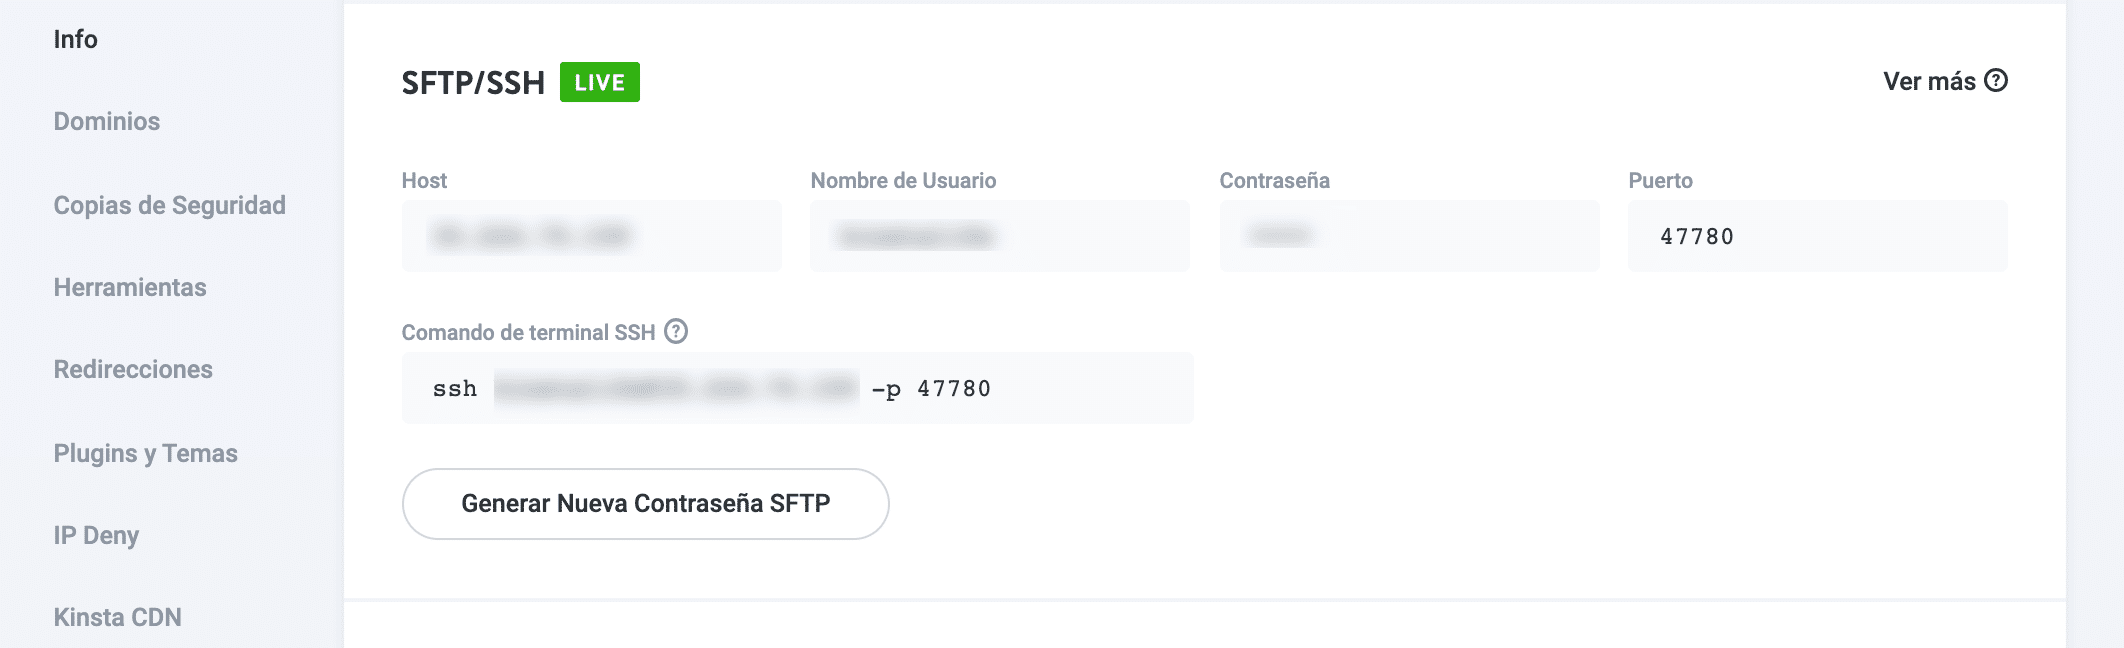This screenshot has height=648, width=2124.
Task: Select Herramientas in the sidebar
Action: (x=130, y=287)
